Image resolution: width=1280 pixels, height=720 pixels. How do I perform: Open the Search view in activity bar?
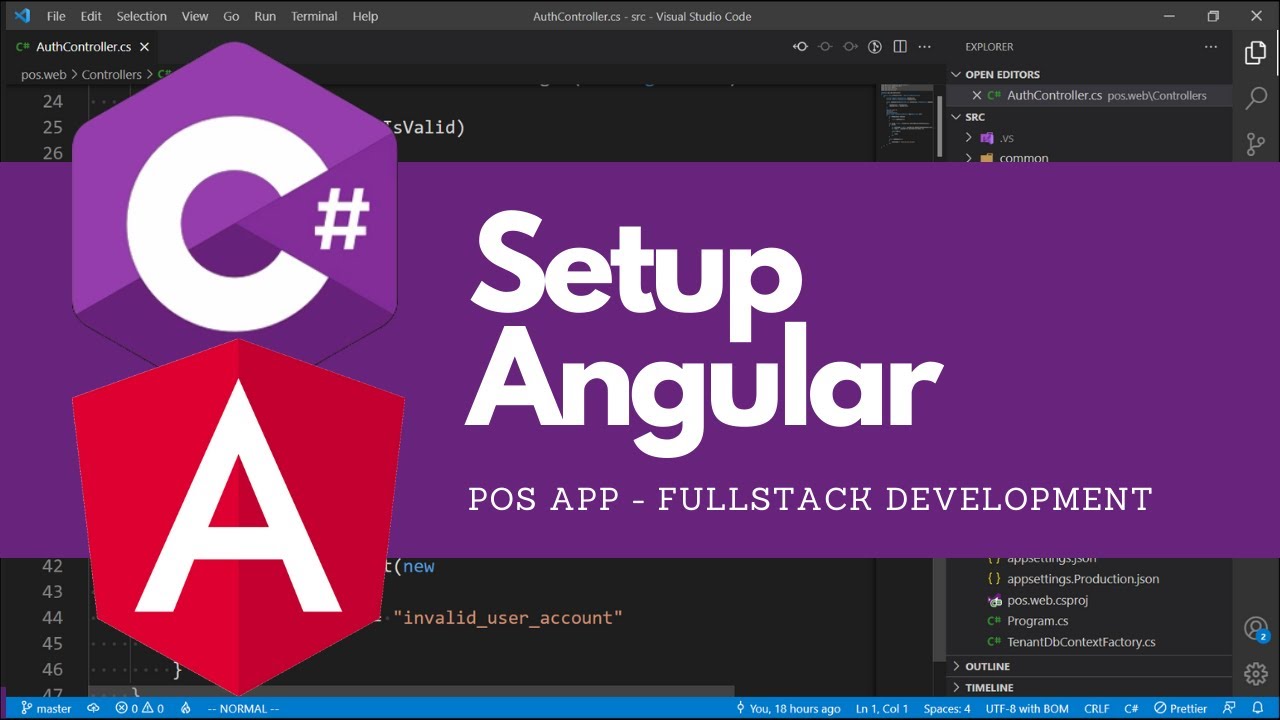coord(1256,98)
